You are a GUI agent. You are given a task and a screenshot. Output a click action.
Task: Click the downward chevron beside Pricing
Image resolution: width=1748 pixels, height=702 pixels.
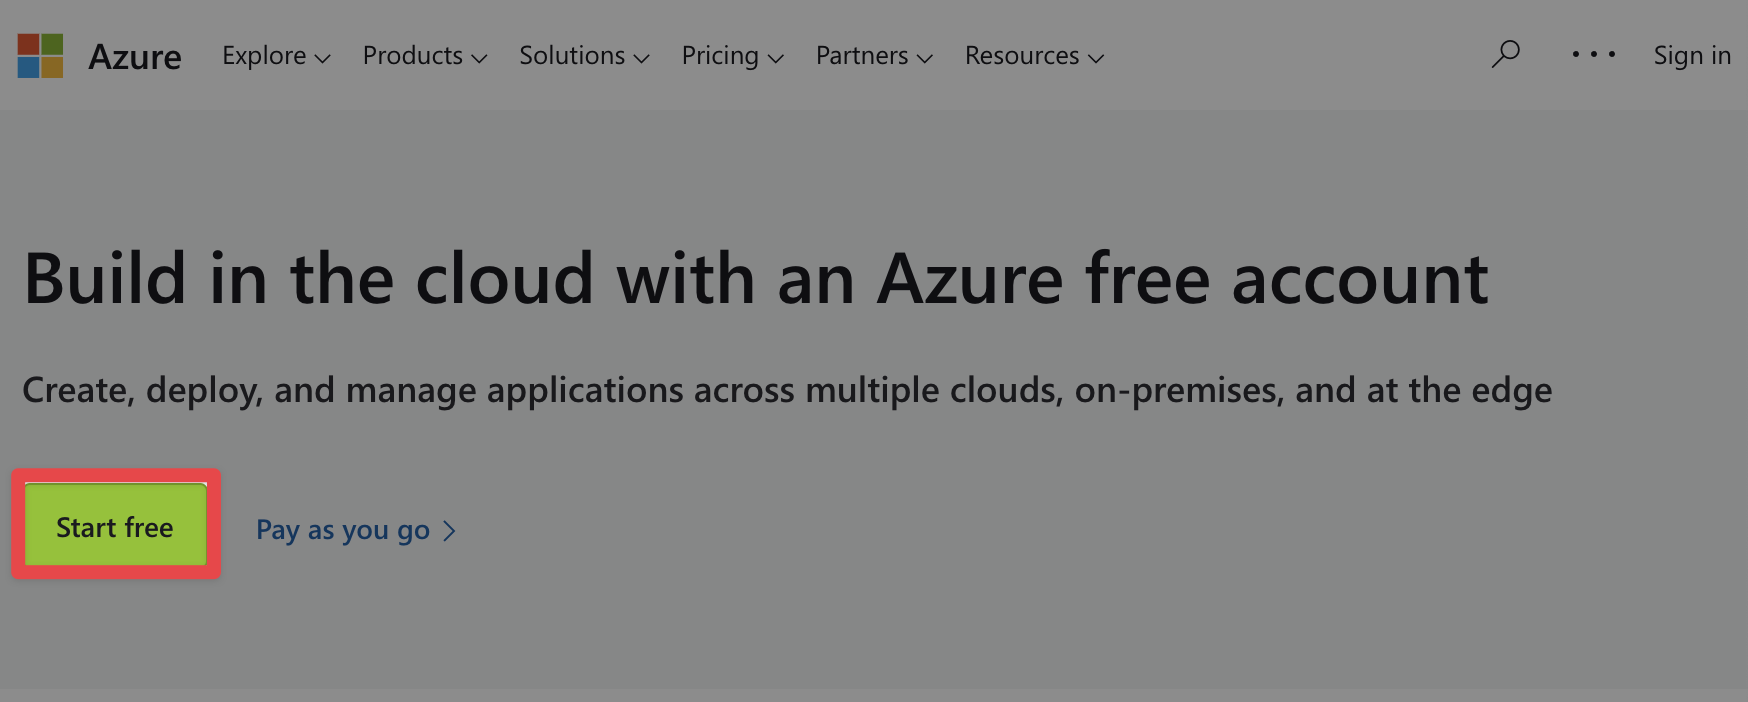click(778, 59)
